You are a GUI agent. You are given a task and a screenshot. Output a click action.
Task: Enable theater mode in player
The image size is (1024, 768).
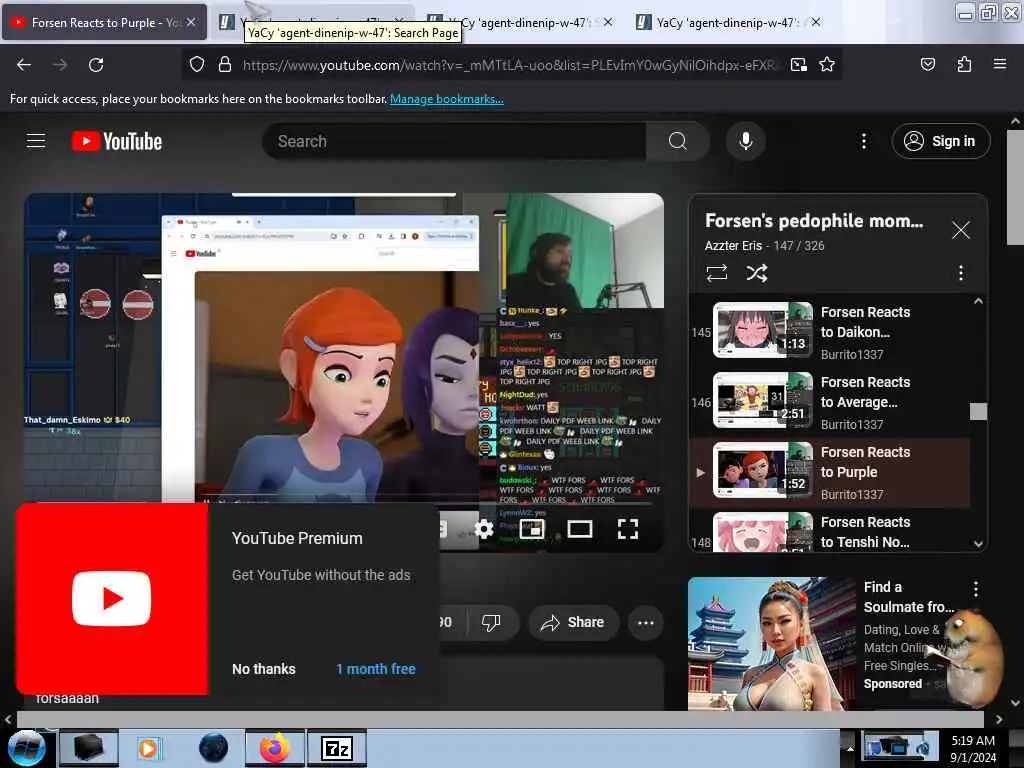[579, 529]
